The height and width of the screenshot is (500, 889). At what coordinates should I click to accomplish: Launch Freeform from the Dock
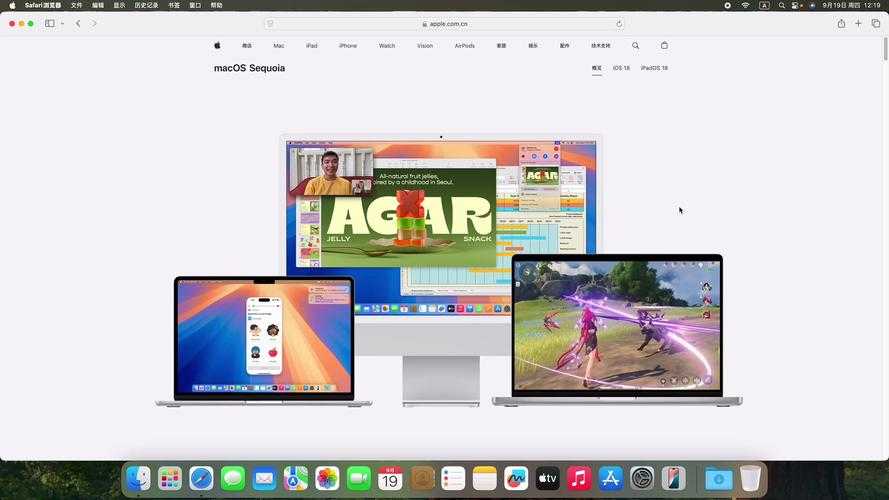[516, 479]
